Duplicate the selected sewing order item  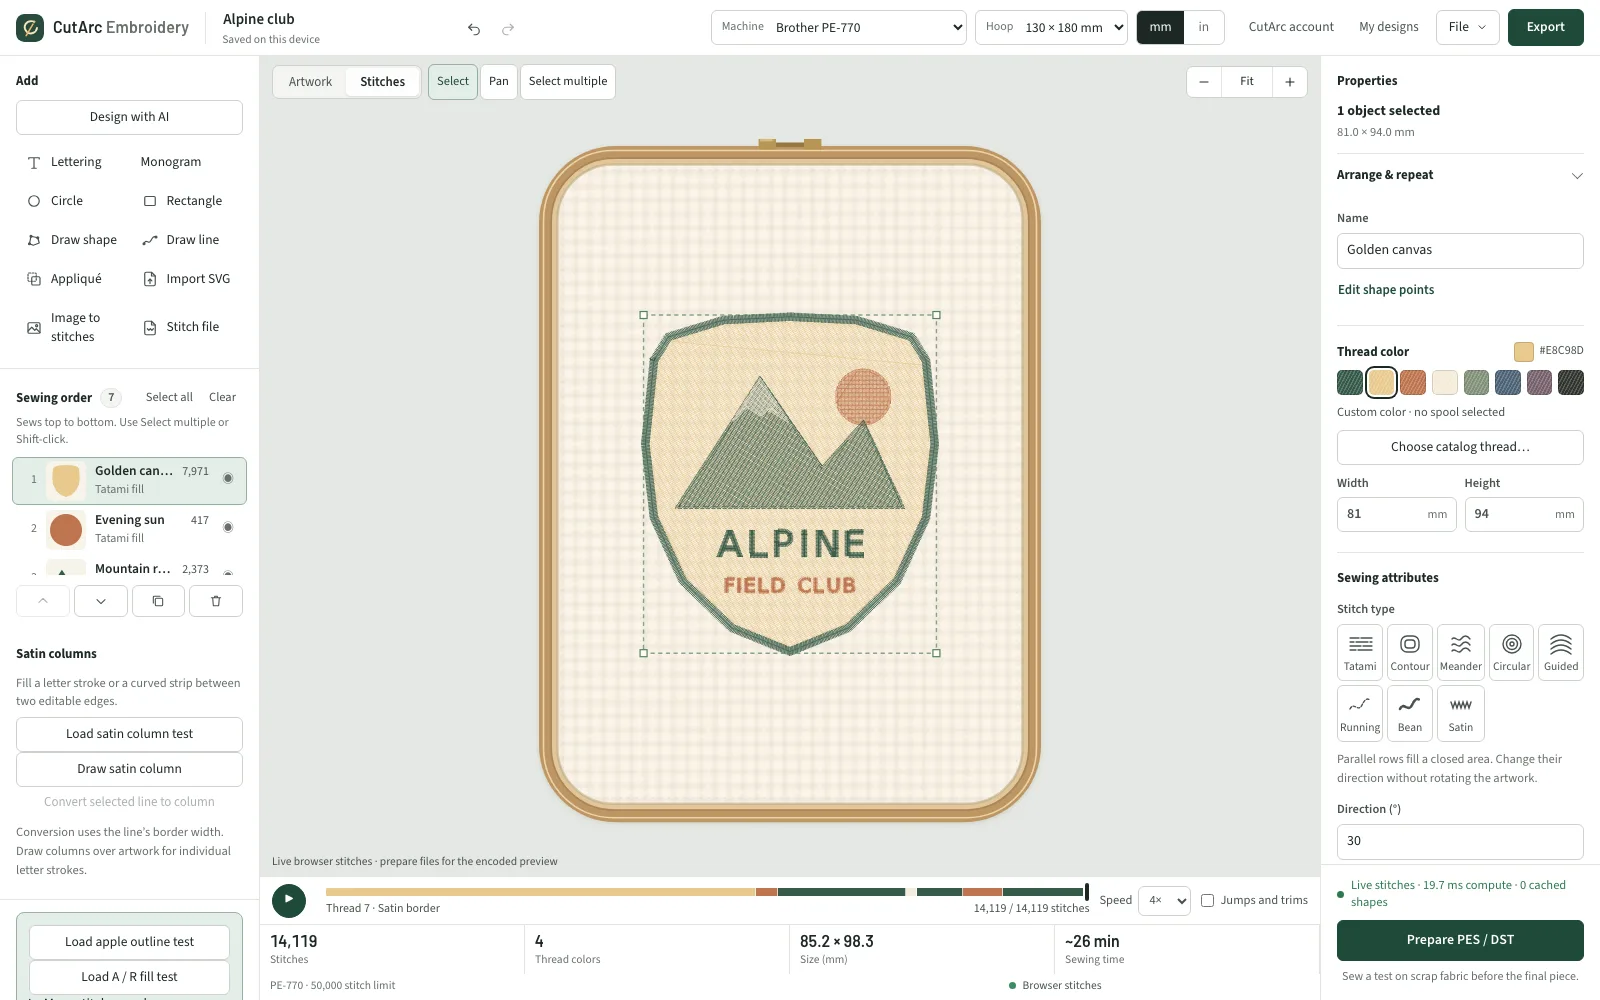click(x=158, y=601)
